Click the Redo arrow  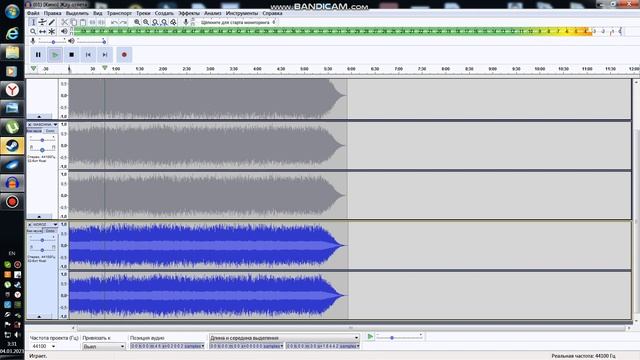[124, 22]
